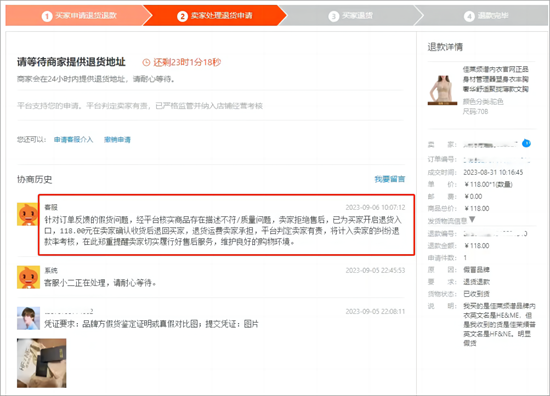Open the 卖家处理退货申请 step tab

[215, 15]
